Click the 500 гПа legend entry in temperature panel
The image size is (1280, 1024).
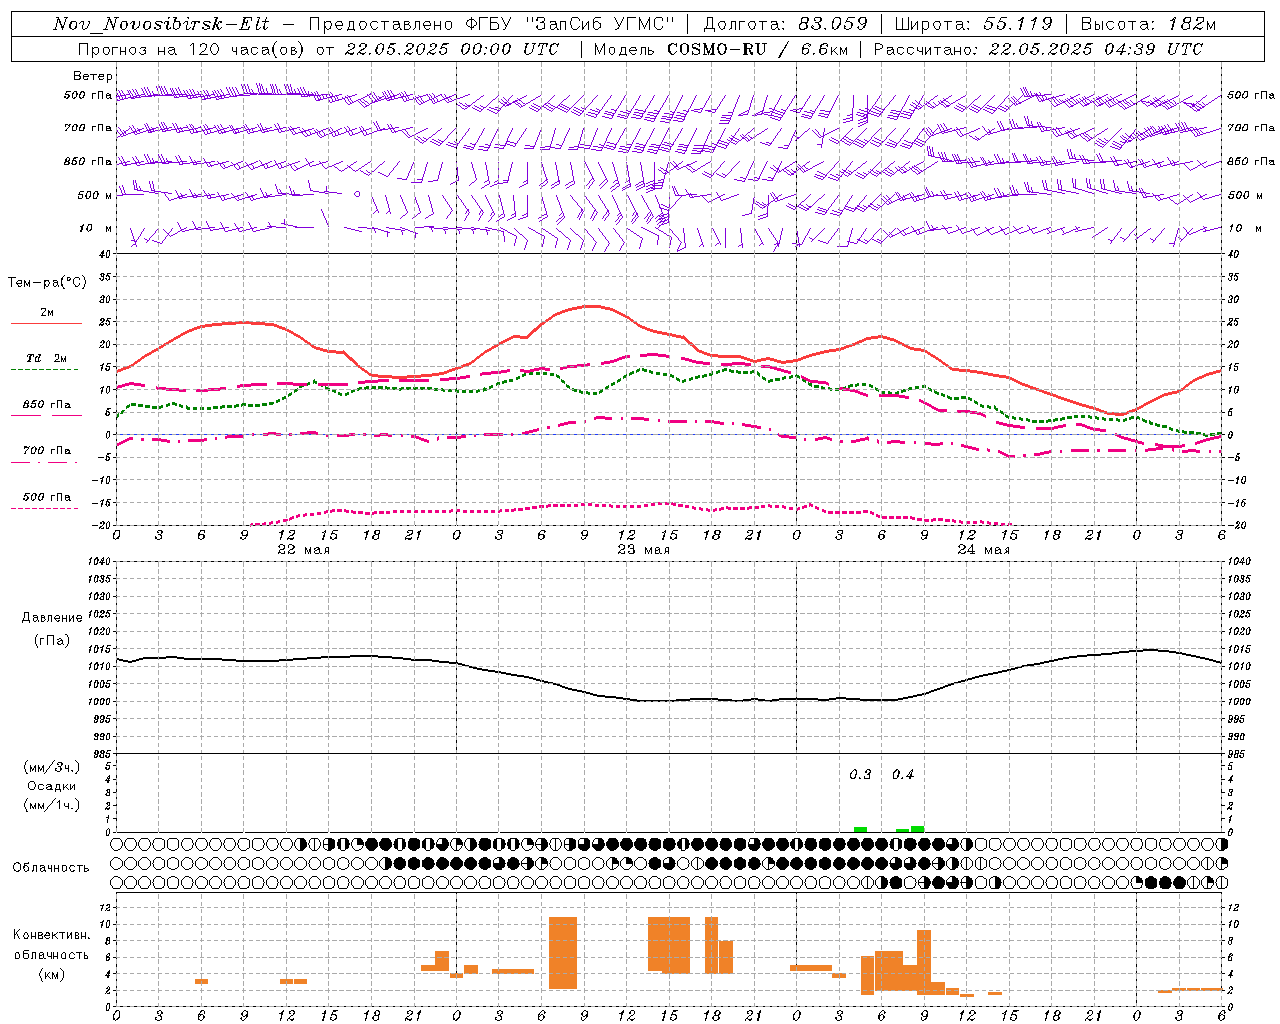[x=47, y=496]
